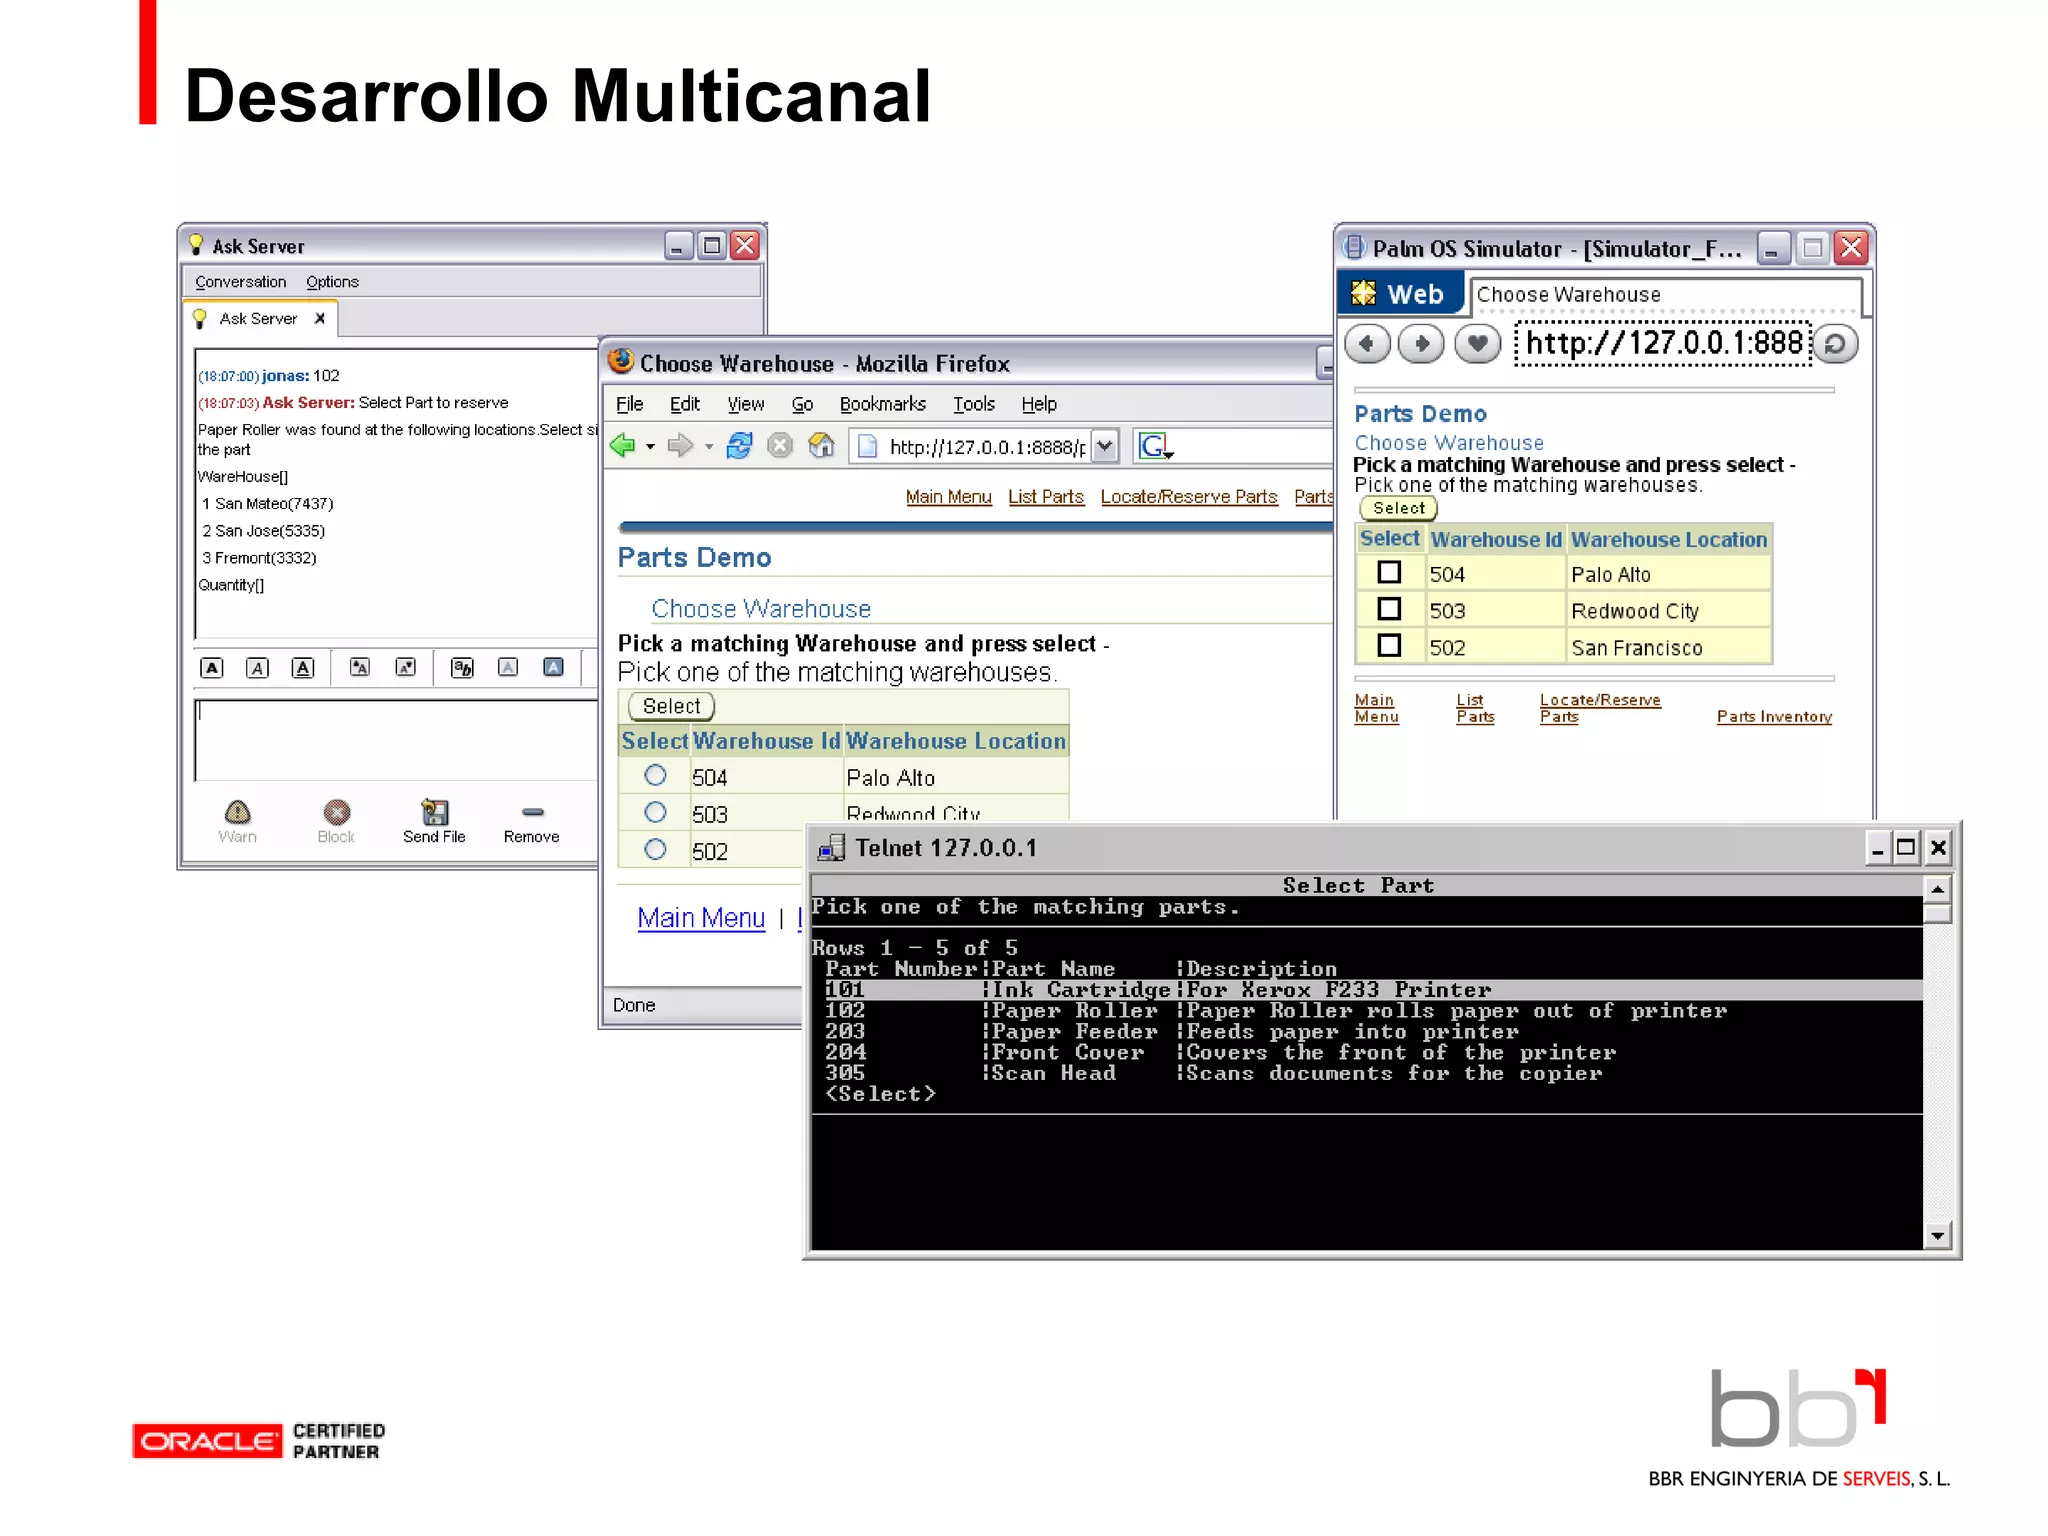The image size is (2048, 1536).
Task: Open the Go menu in Firefox
Action: click(x=802, y=404)
